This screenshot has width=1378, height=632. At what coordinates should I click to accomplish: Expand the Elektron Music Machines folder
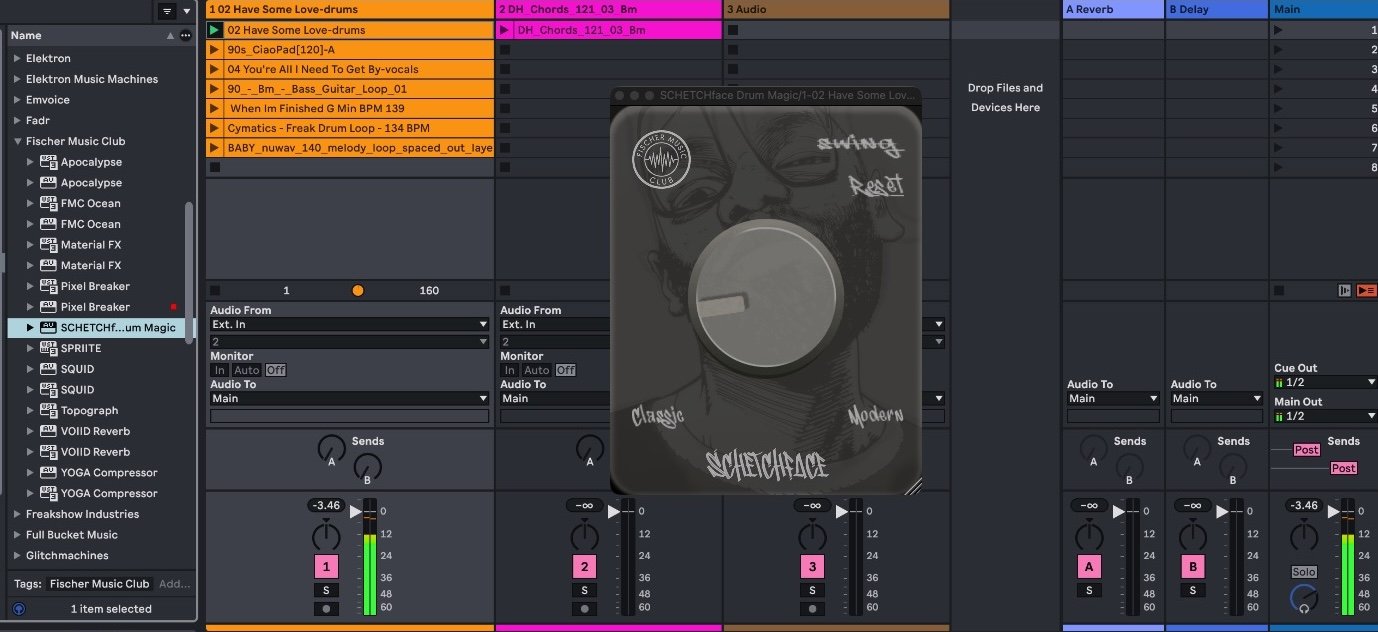17,79
